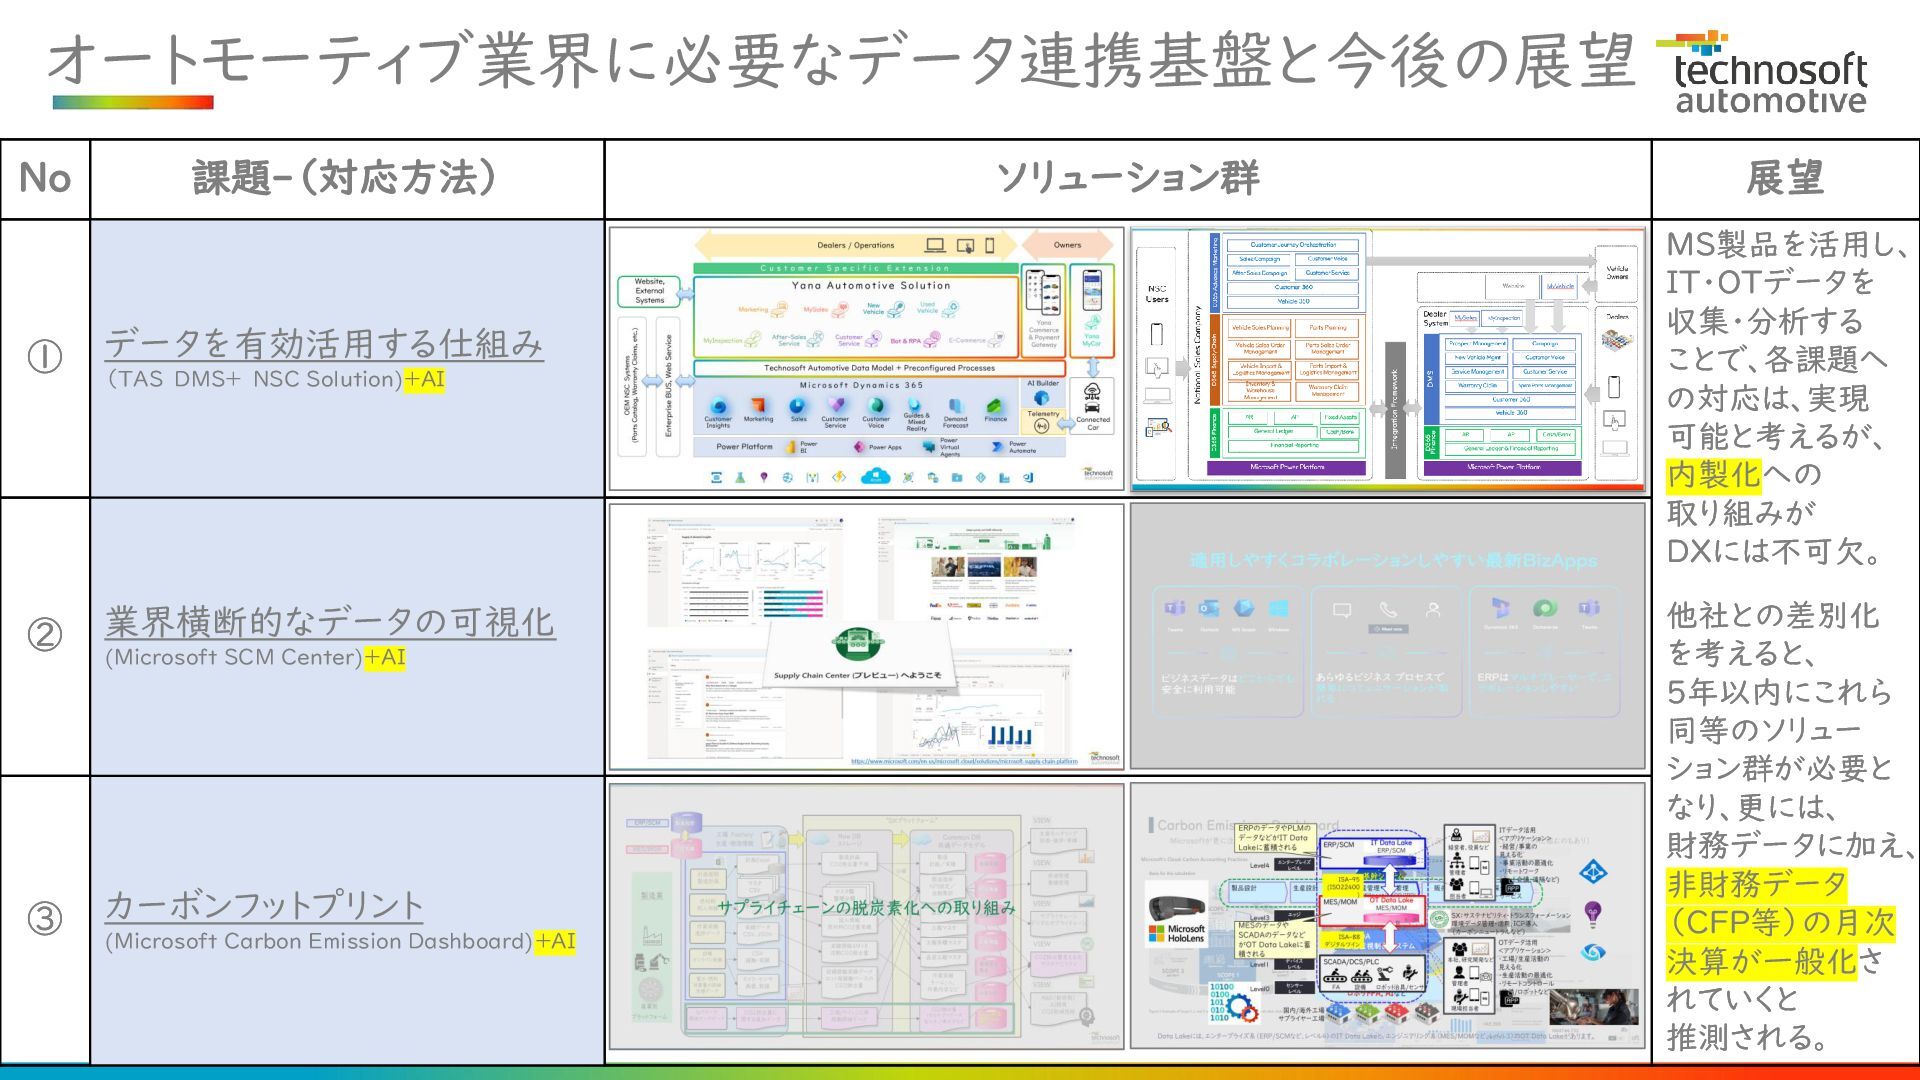Click the Website, External Systems box
The width and height of the screenshot is (1920, 1080).
click(649, 291)
